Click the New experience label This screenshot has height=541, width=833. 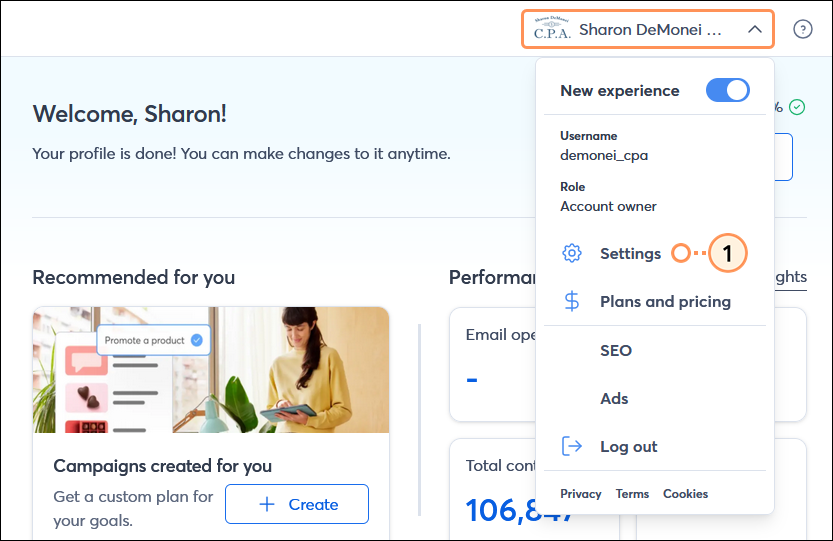(x=619, y=91)
